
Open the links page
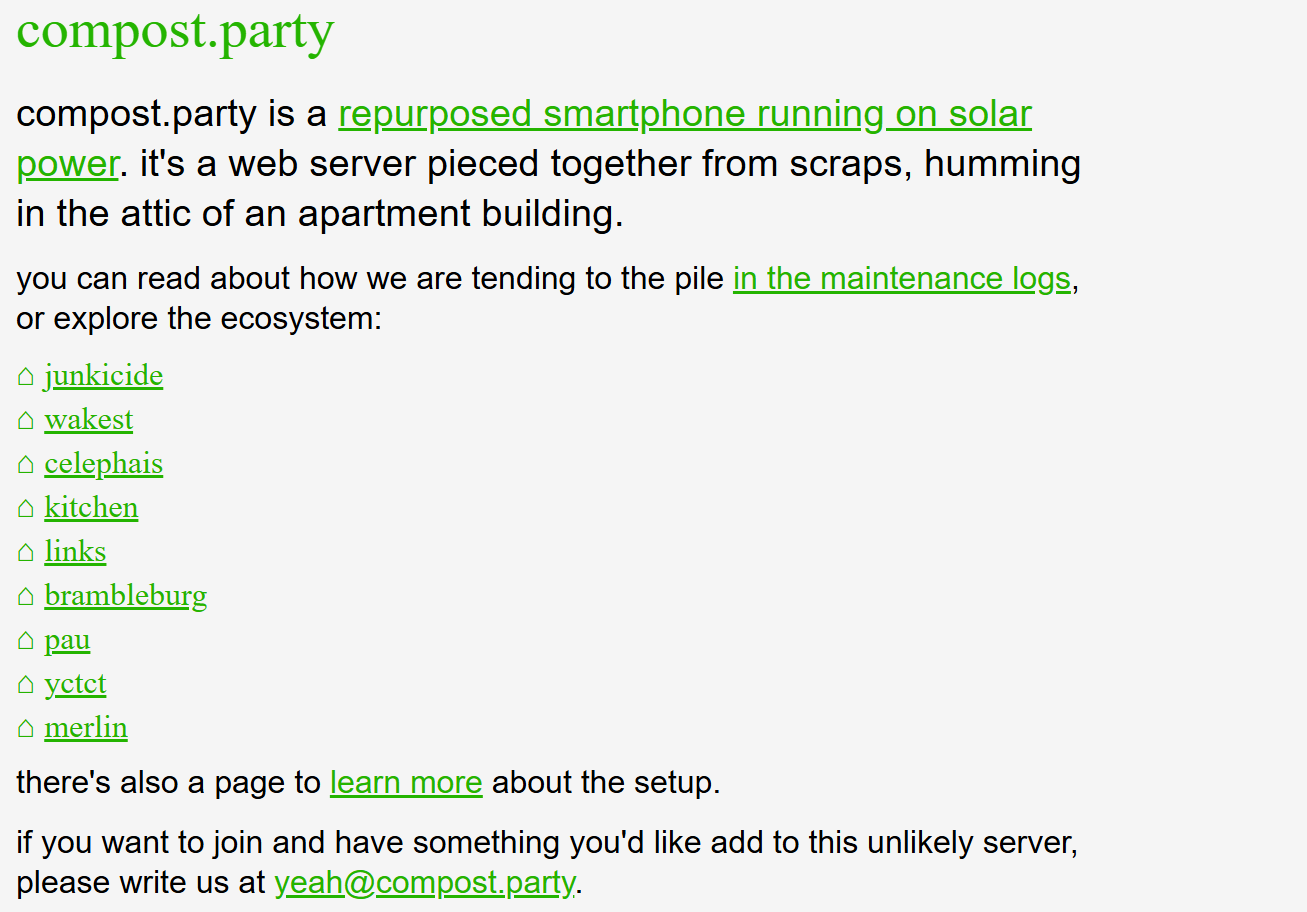click(x=75, y=552)
